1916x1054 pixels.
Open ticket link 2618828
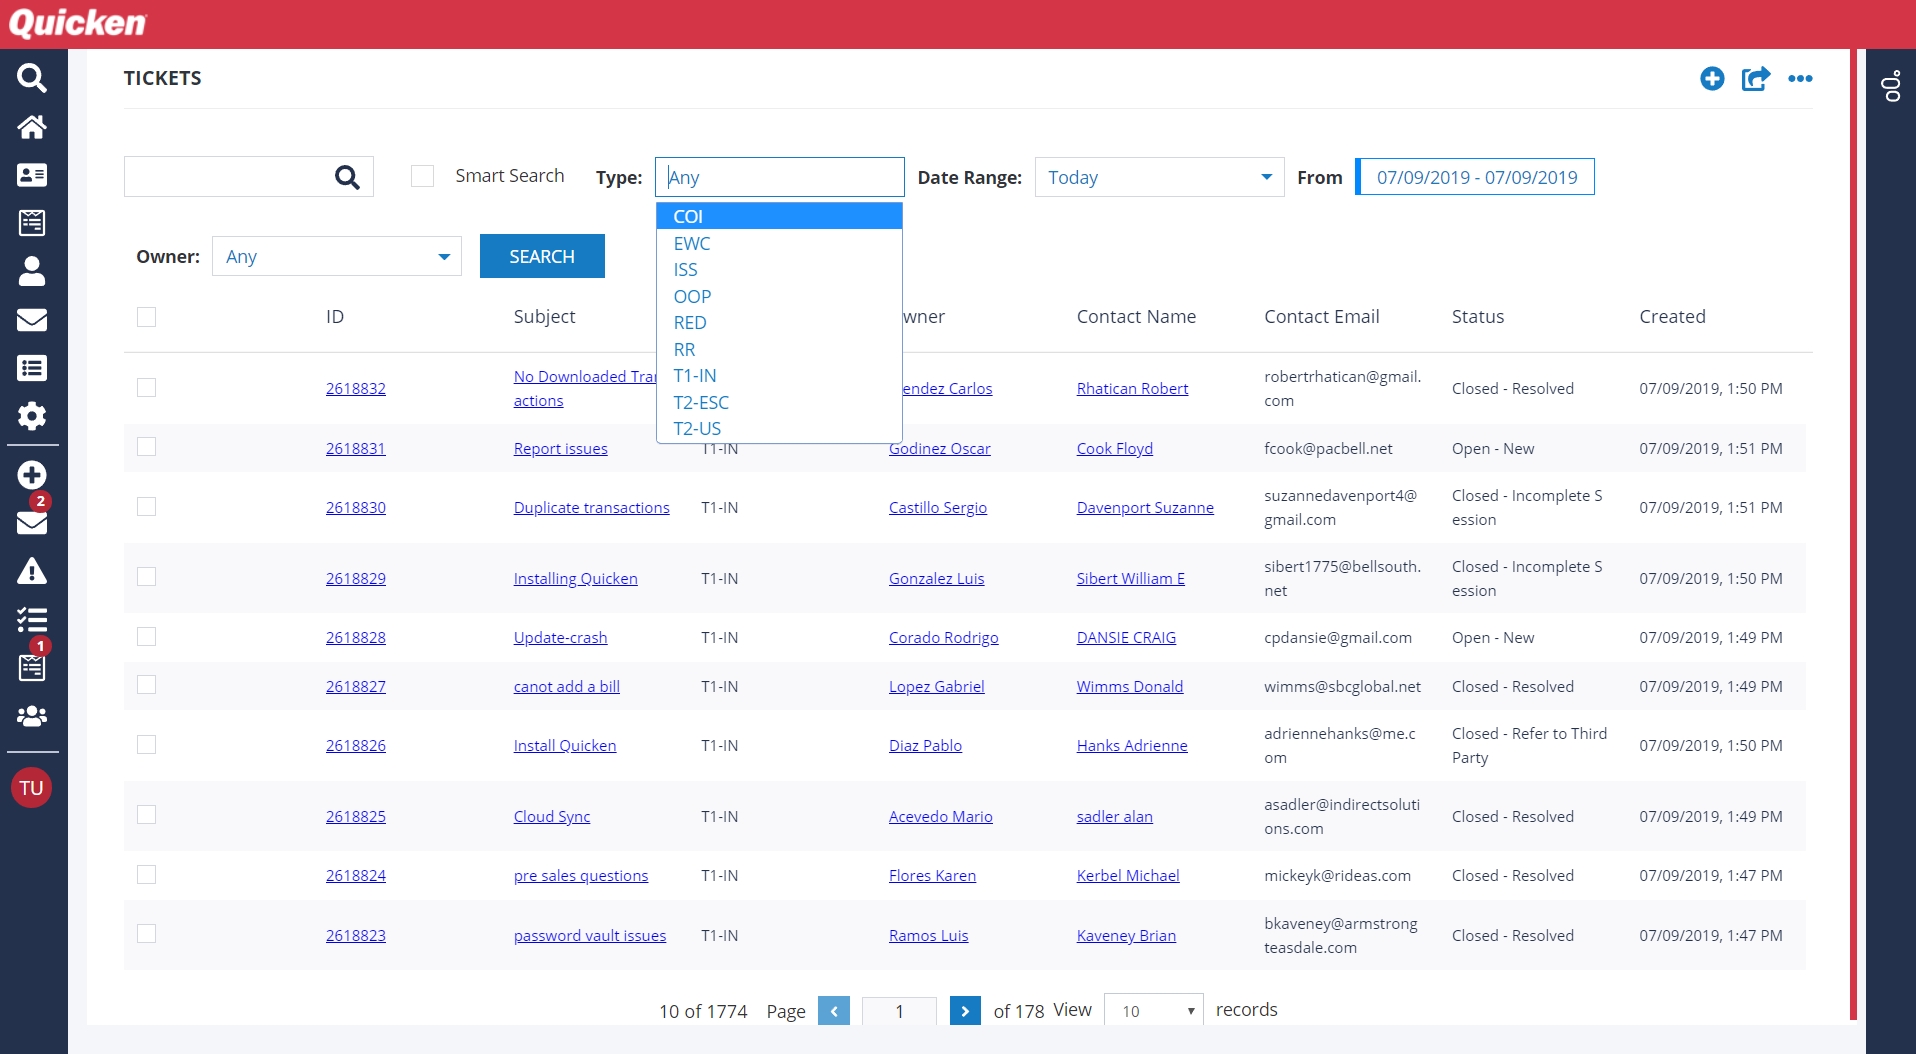coord(355,638)
